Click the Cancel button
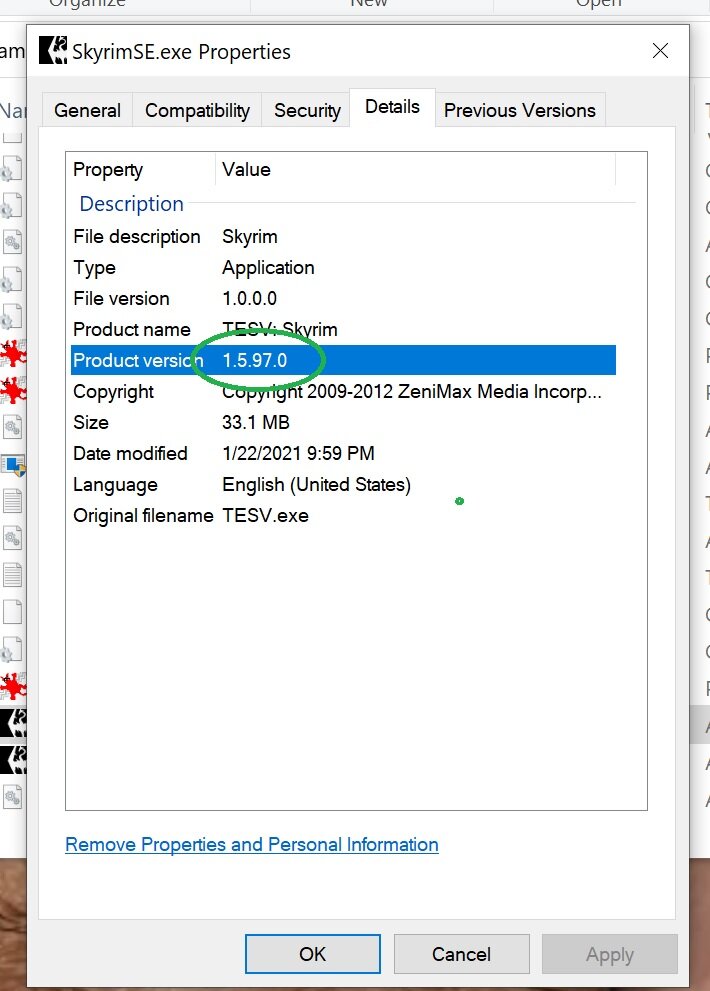 pos(461,954)
